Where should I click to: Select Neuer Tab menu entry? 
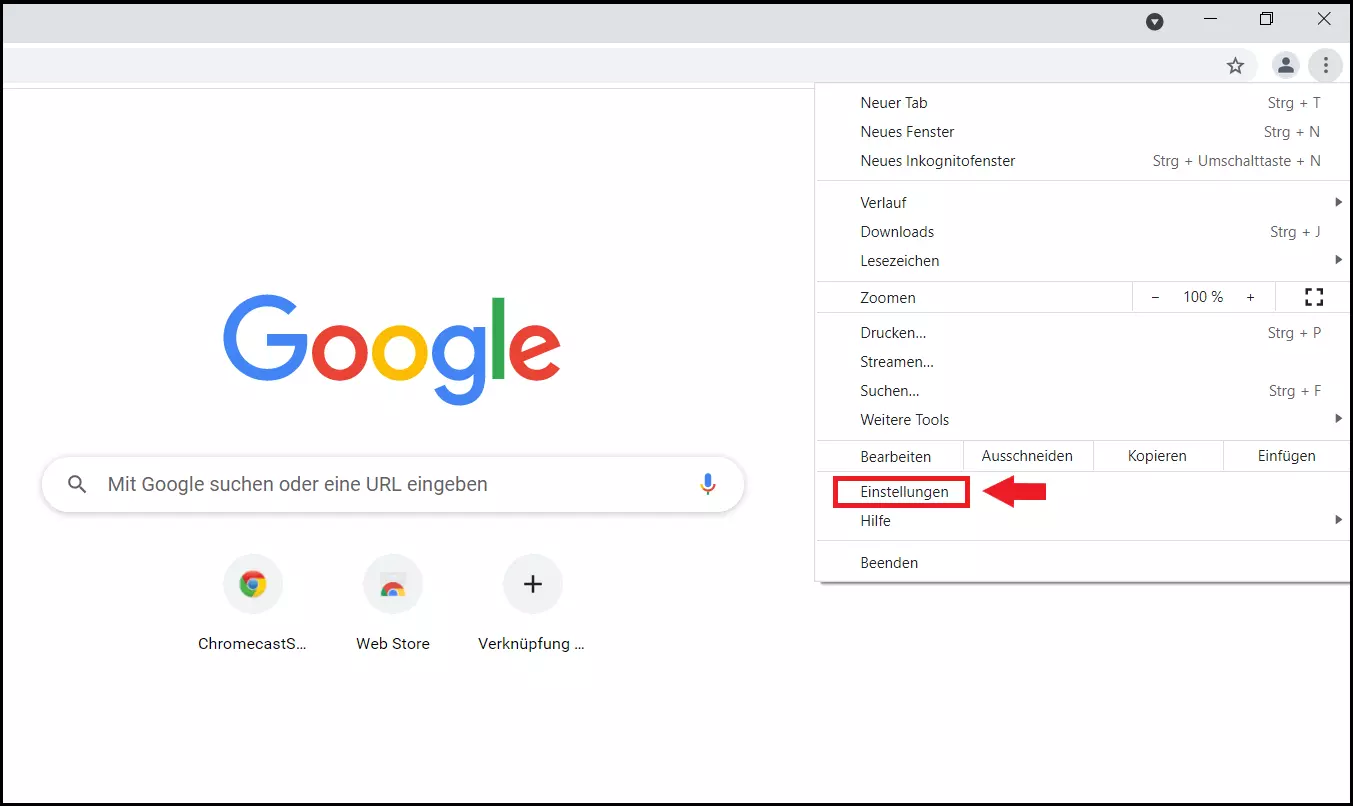pyautogui.click(x=1084, y=103)
